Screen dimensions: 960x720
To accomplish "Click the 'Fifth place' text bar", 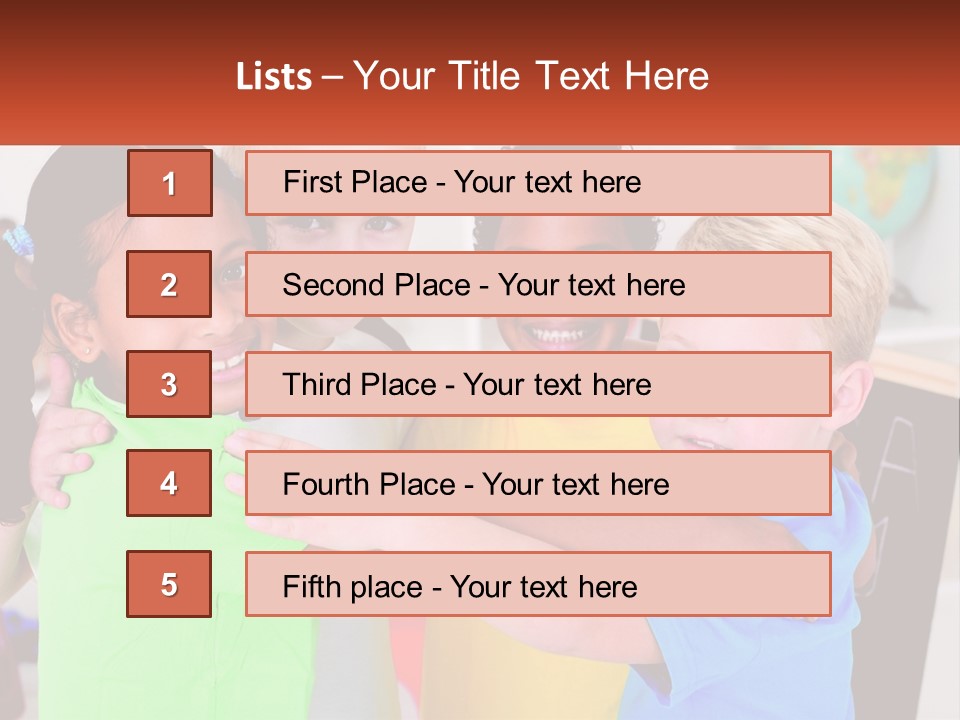I will coord(538,584).
